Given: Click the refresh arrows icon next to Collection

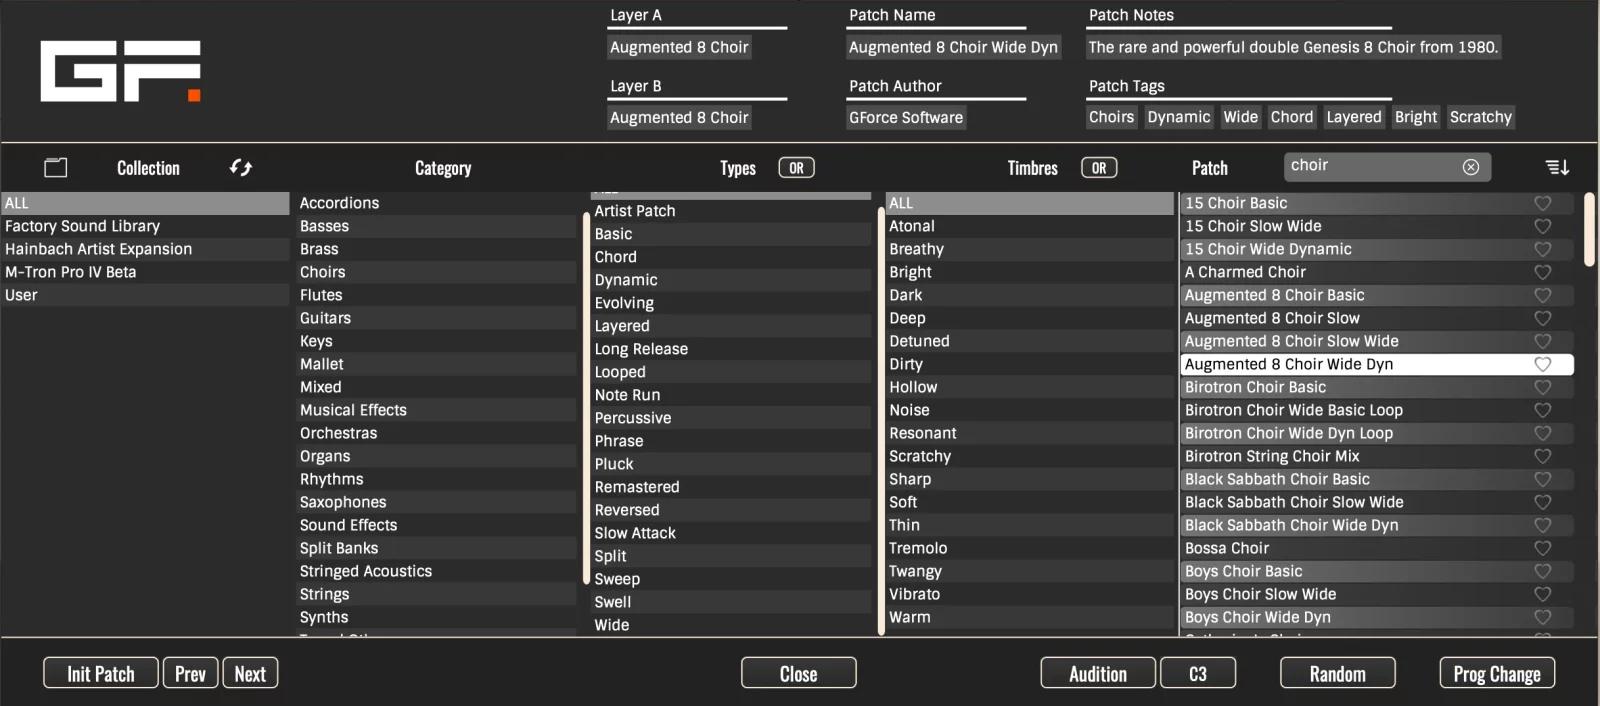Looking at the screenshot, I should (240, 168).
